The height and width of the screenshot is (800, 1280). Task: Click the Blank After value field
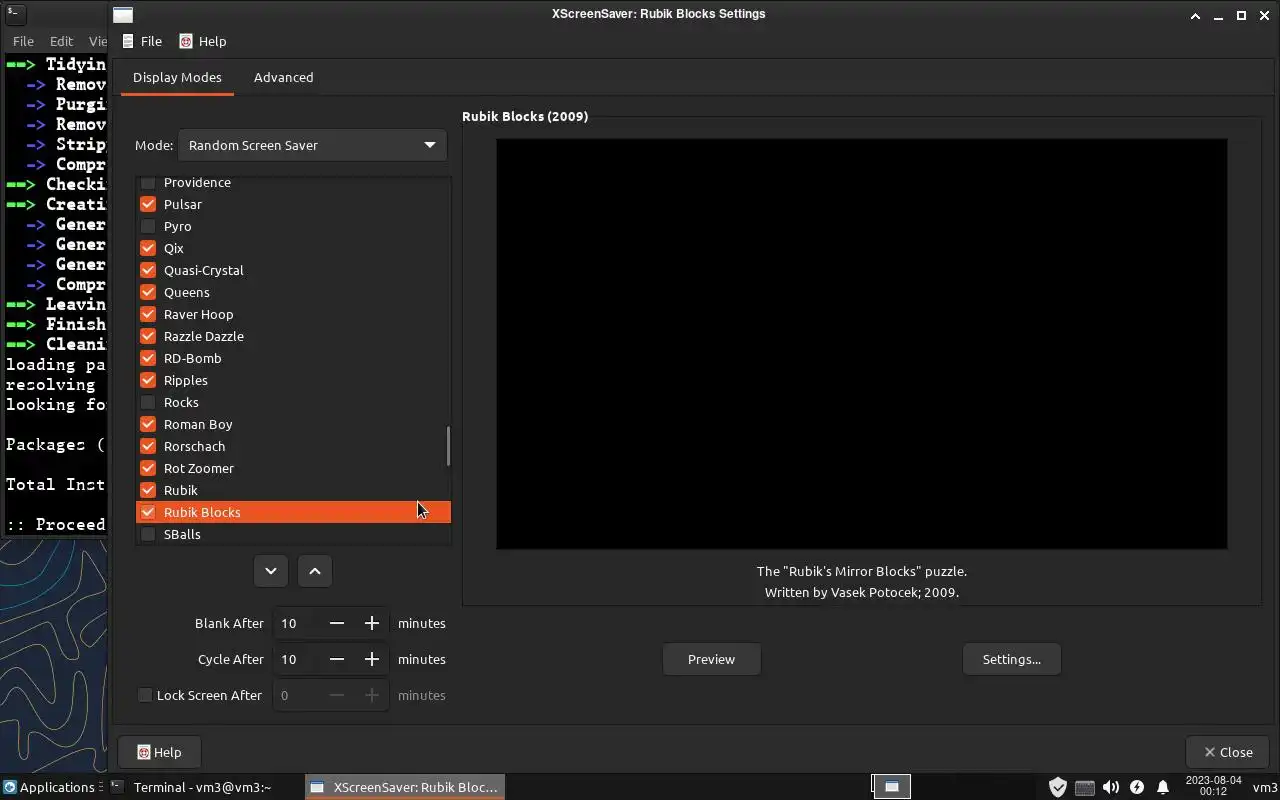coord(297,623)
